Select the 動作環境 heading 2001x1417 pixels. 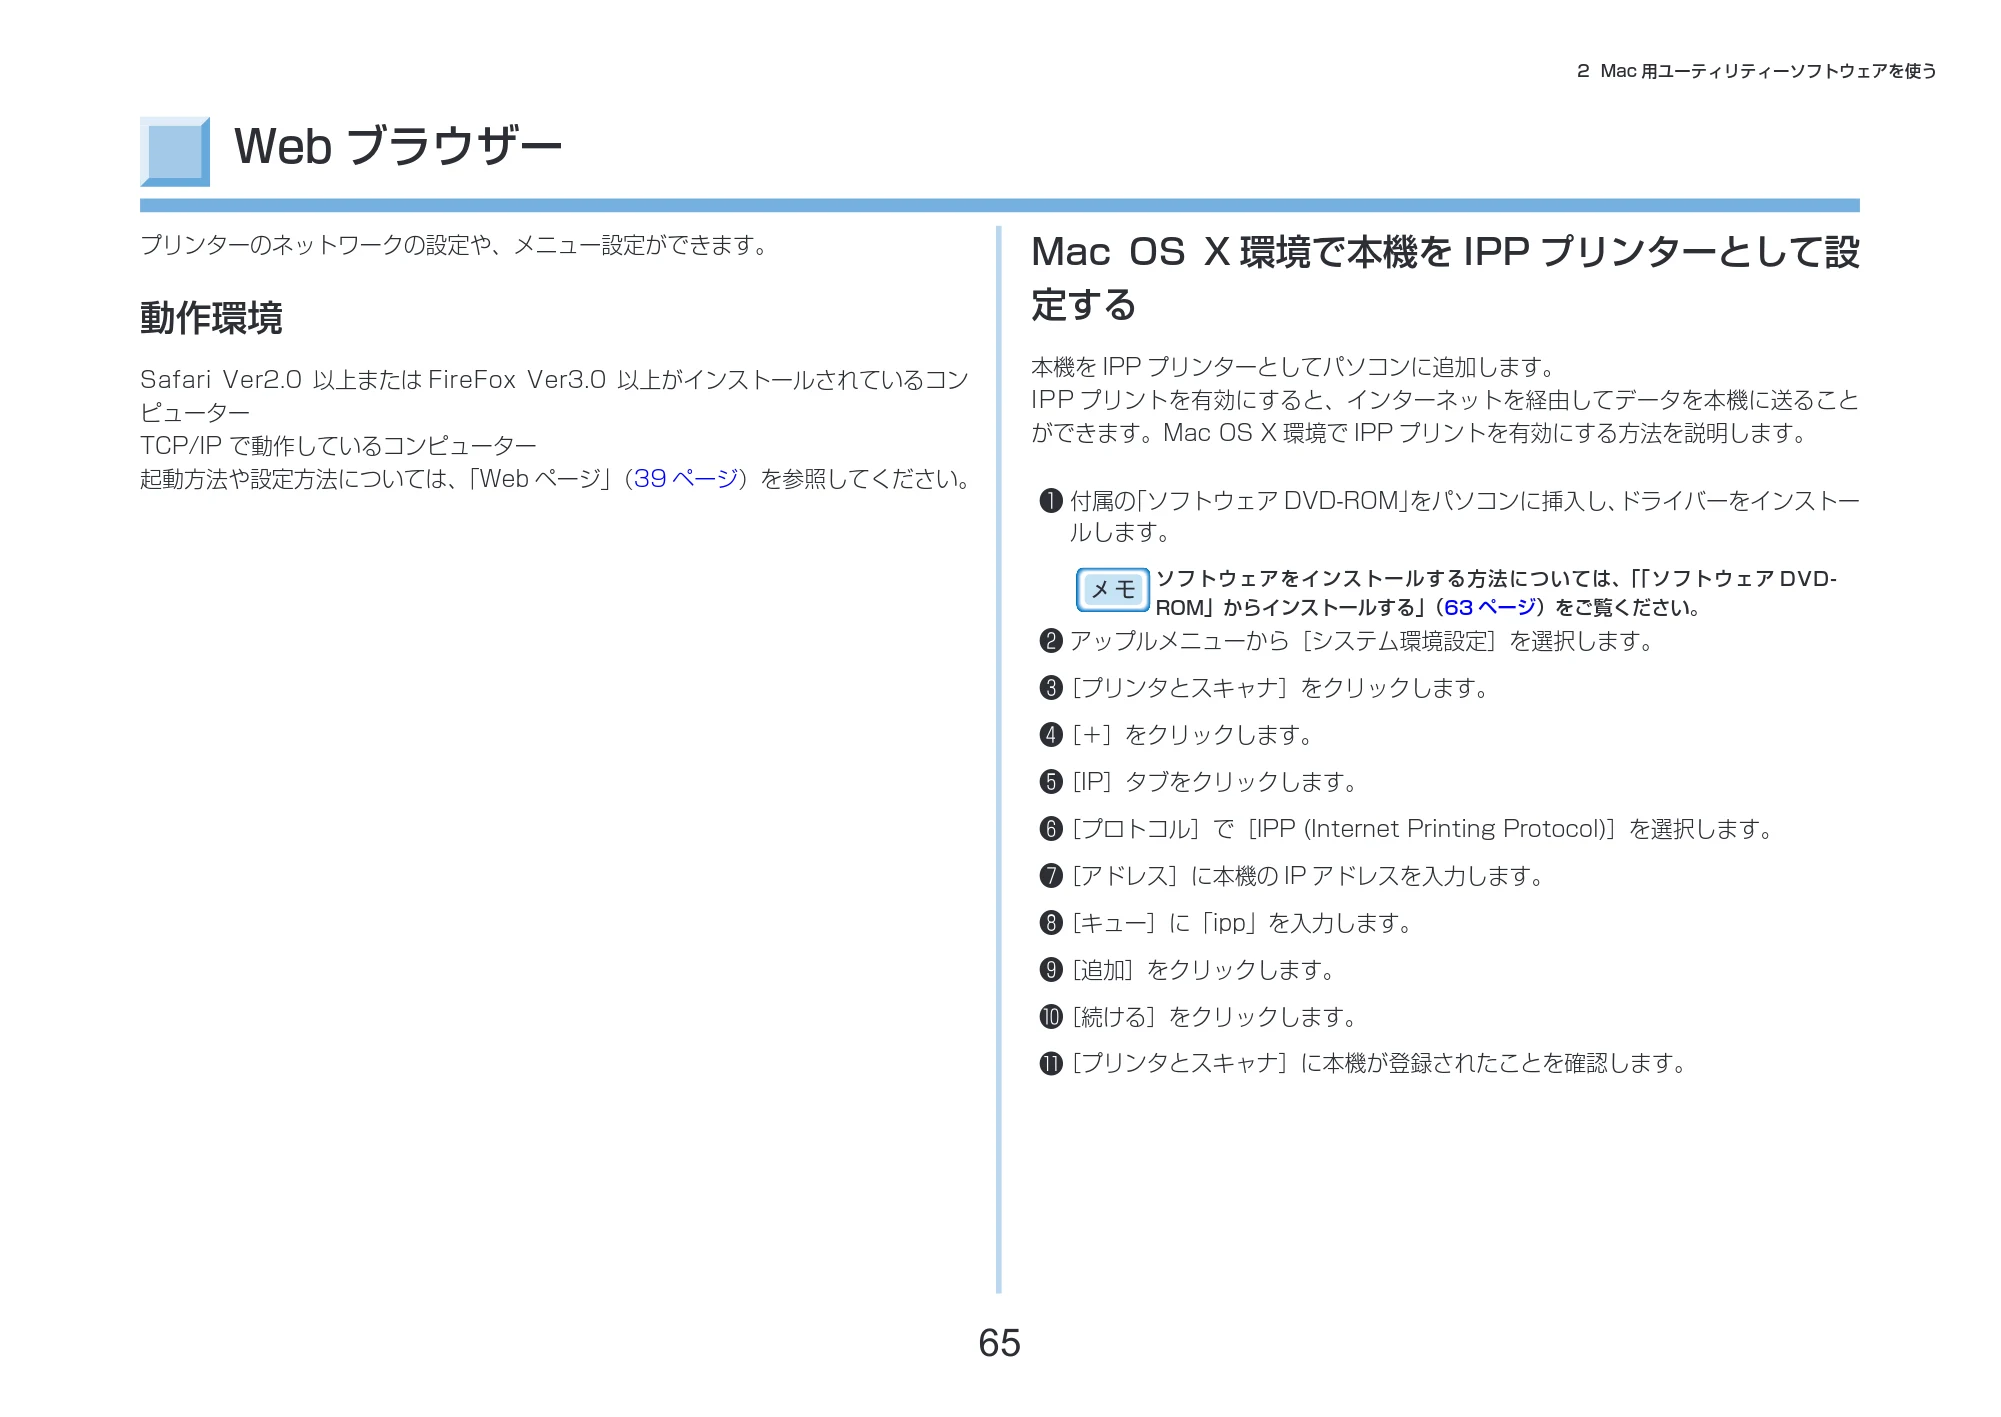pos(211,318)
